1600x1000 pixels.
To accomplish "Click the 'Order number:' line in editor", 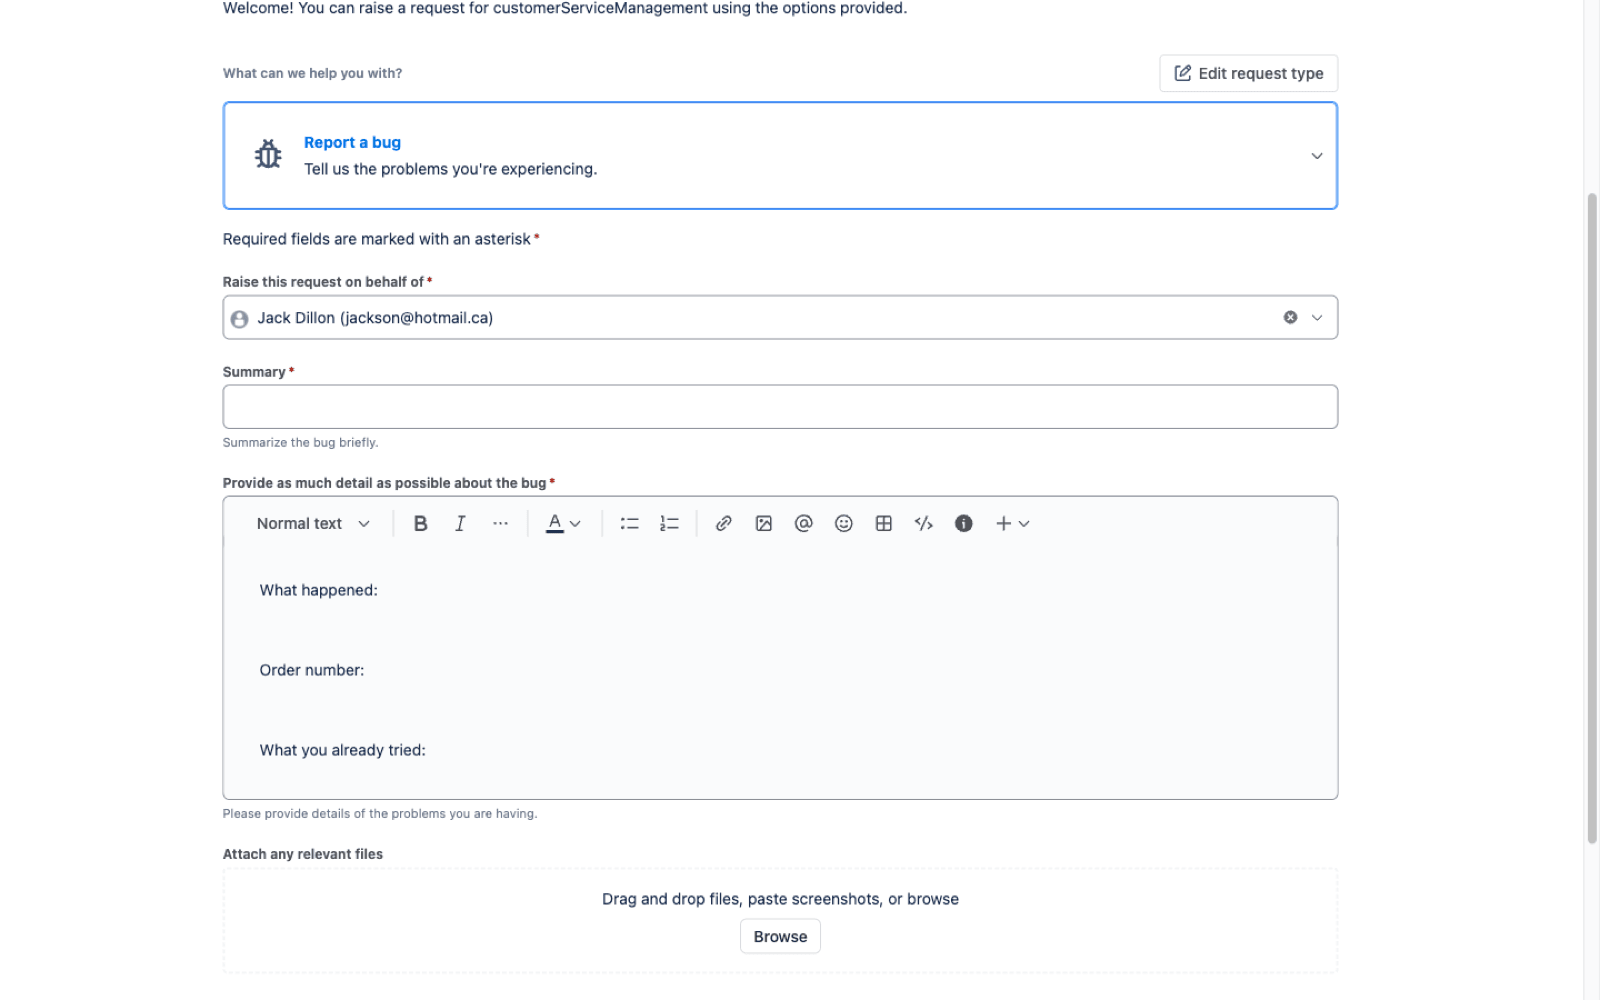I will coord(312,670).
